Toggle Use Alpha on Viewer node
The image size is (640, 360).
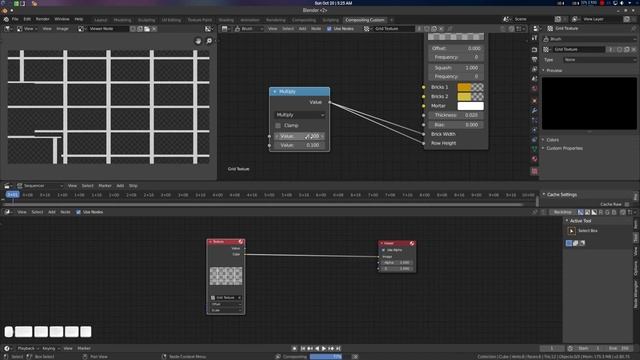383,250
